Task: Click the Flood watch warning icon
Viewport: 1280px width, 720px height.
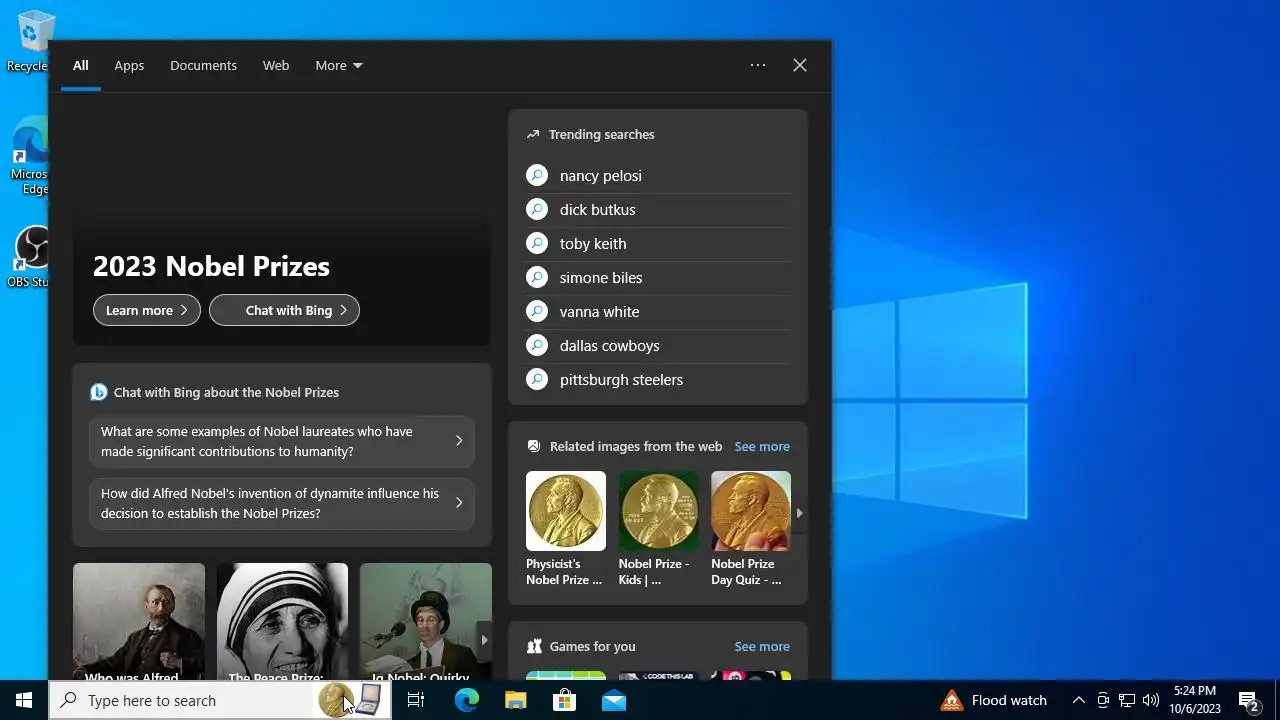Action: [x=952, y=700]
